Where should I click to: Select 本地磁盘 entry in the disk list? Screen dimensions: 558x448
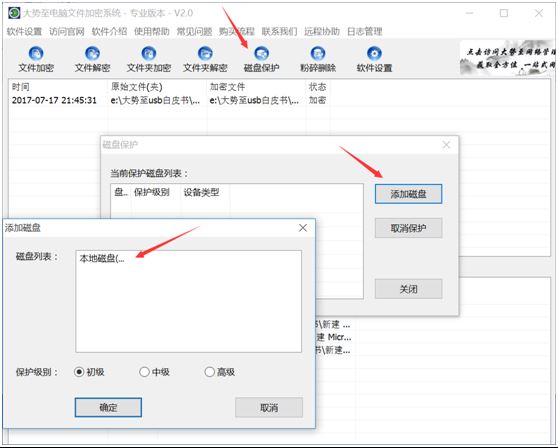(102, 258)
